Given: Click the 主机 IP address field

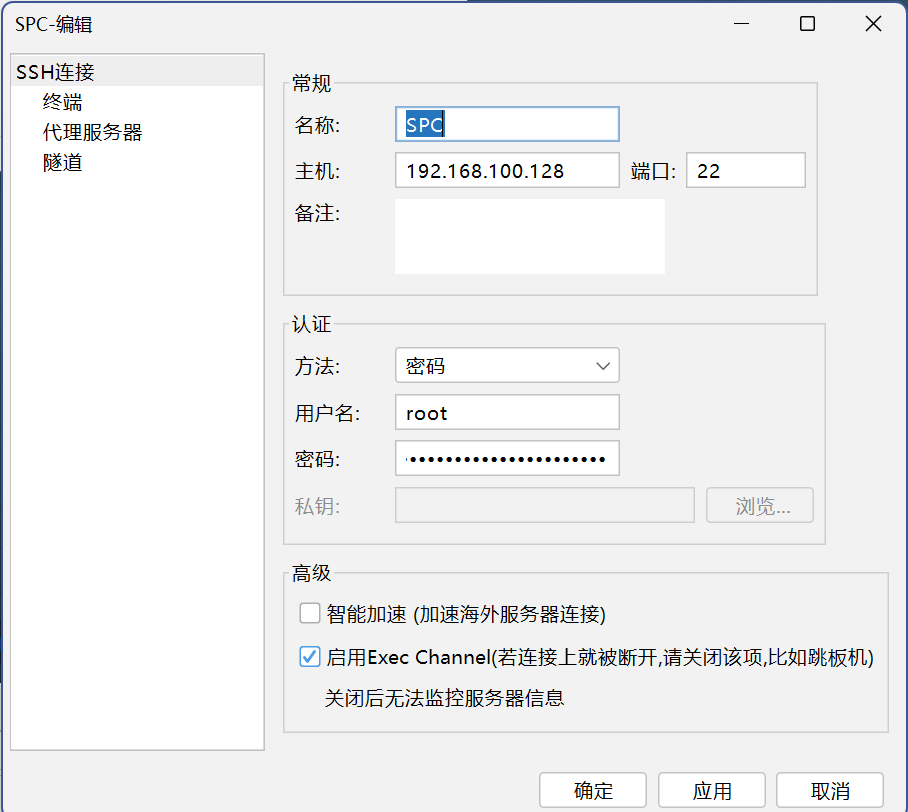Looking at the screenshot, I should tap(507, 171).
